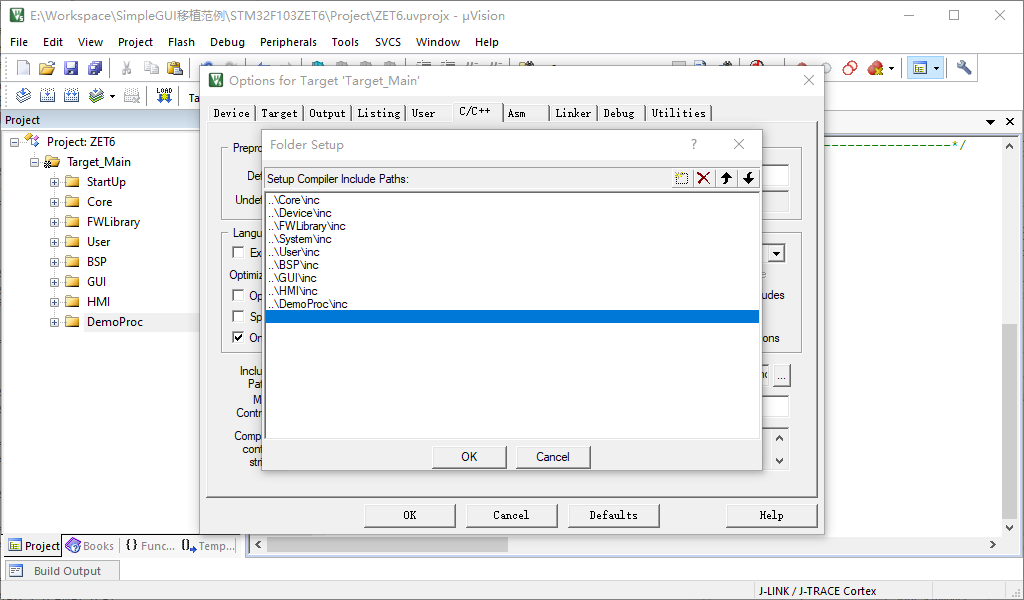Toggle the checkbox beside 'Ex' in Language group
Image resolution: width=1024 pixels, height=600 pixels.
pyautogui.click(x=238, y=253)
